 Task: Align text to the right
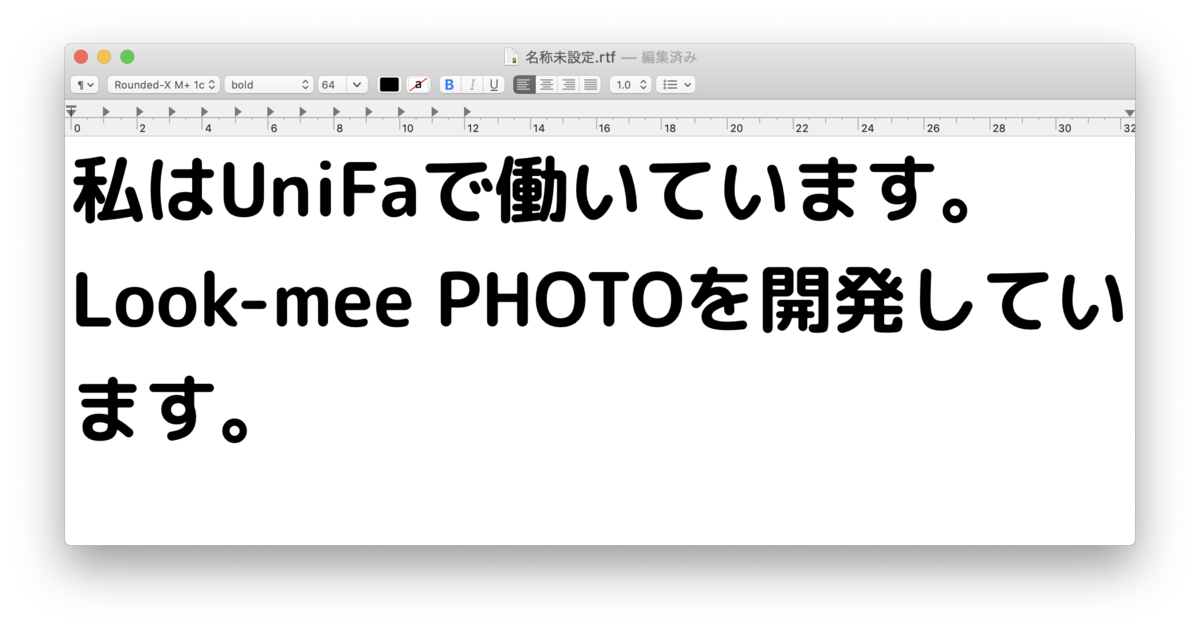pos(568,84)
